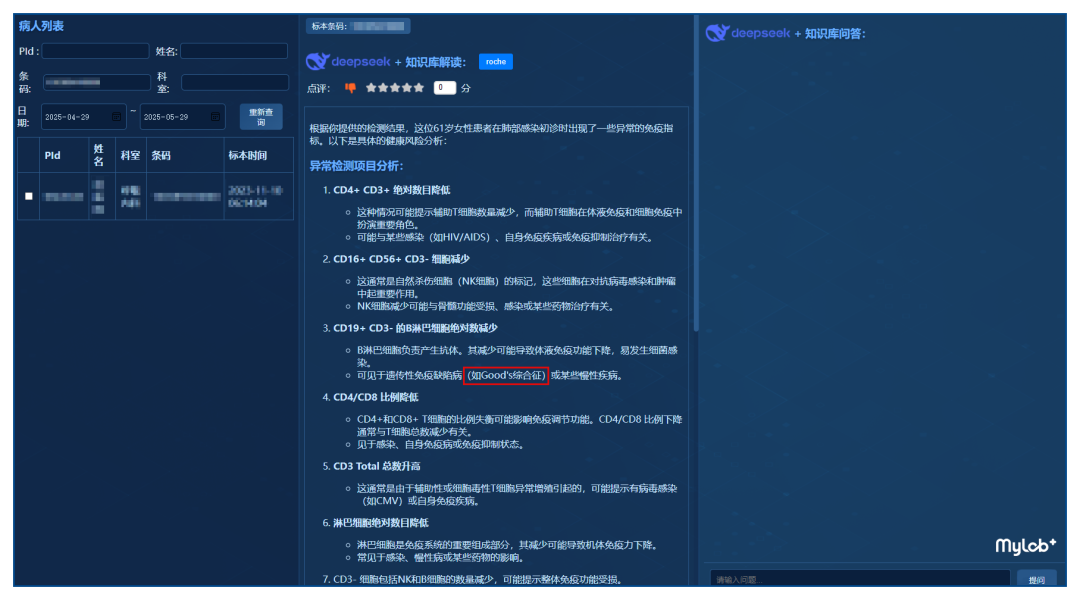
Task: Click the 知识库解读 heading text
Action: [x=435, y=62]
